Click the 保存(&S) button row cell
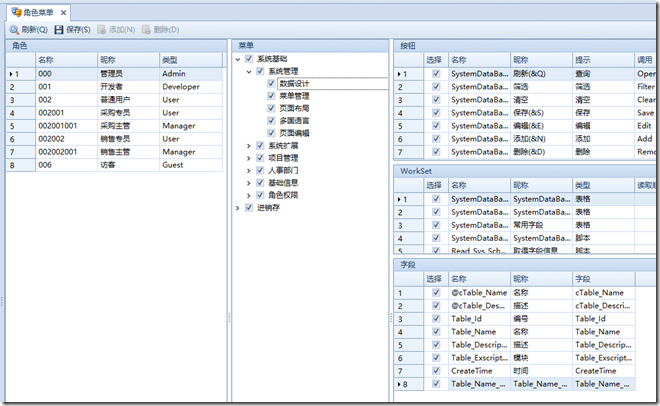The image size is (660, 406). coord(541,113)
